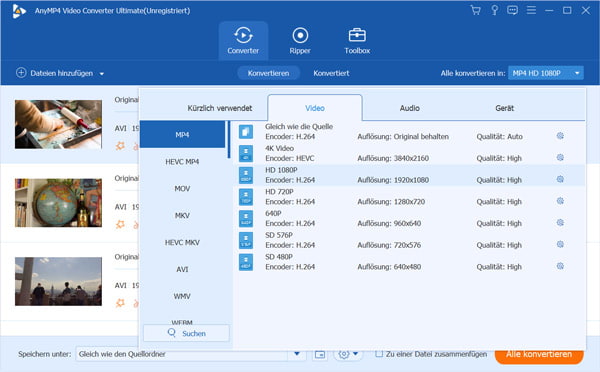Select HEVC MP4 format
The image size is (600, 372).
tap(182, 162)
